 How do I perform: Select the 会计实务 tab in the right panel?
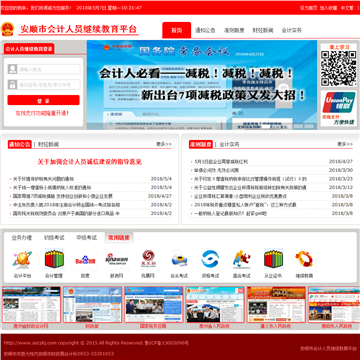(x=229, y=144)
